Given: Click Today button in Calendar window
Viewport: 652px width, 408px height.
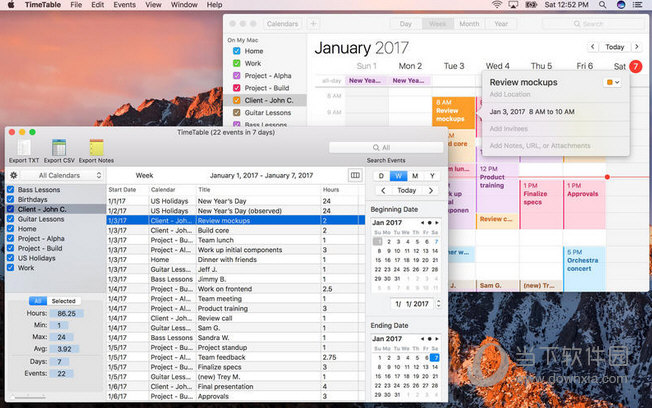Looking at the screenshot, I should click(615, 47).
